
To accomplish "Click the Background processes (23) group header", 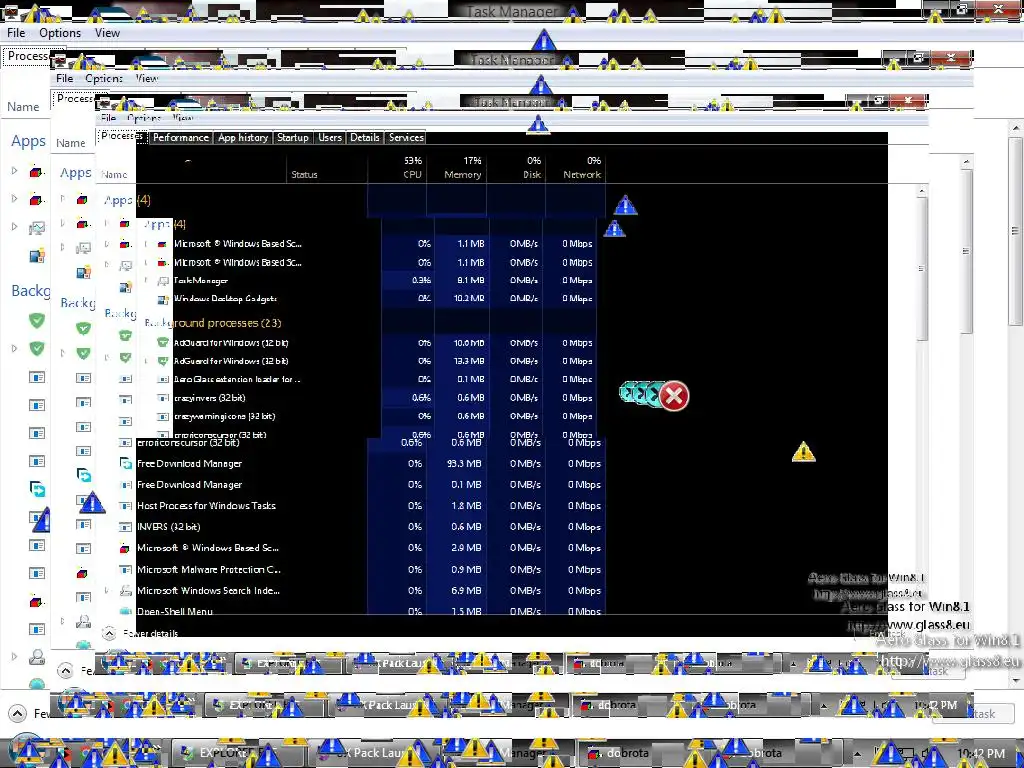I will coord(213,323).
